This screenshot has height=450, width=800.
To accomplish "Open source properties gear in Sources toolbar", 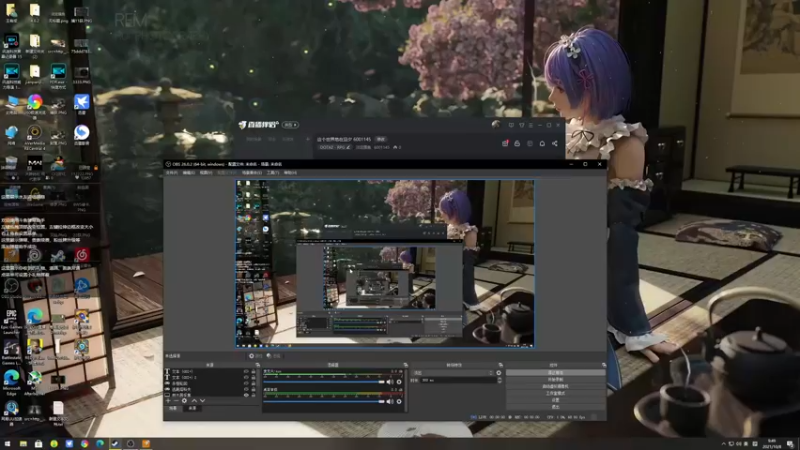I will click(184, 401).
